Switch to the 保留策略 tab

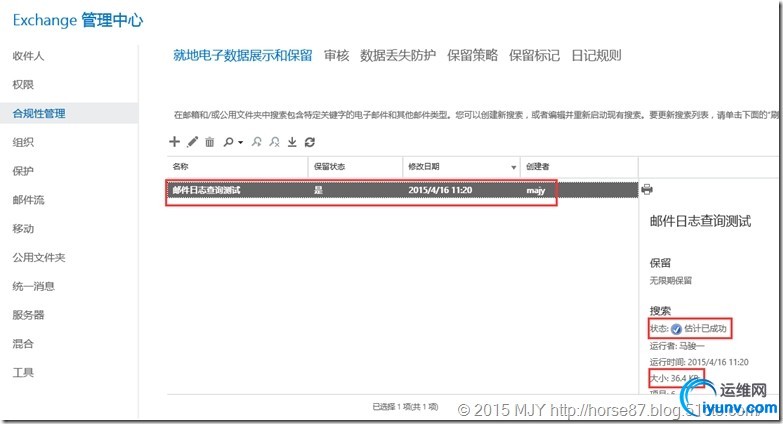pos(472,55)
